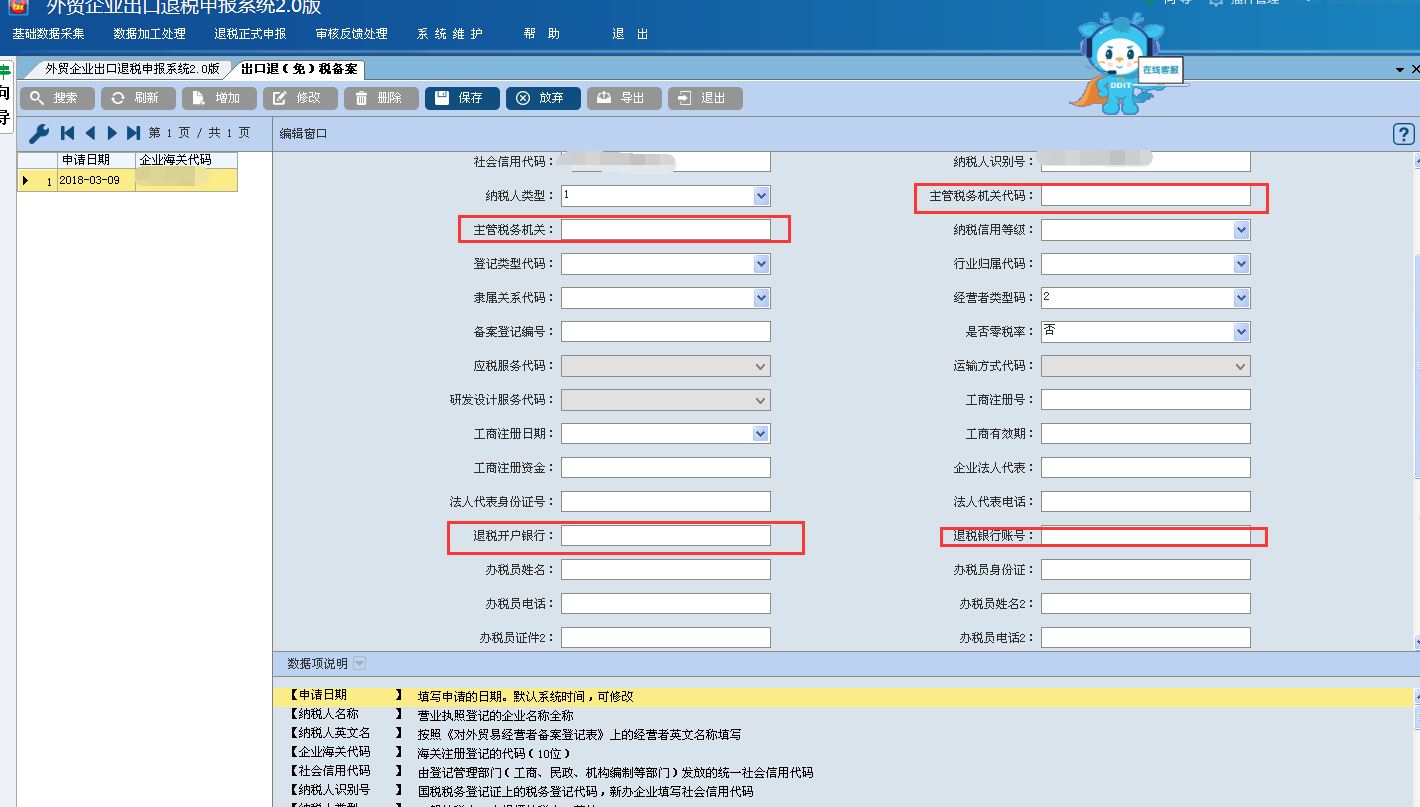Click the wrench settings icon
Image resolution: width=1420 pixels, height=807 pixels.
tap(39, 133)
